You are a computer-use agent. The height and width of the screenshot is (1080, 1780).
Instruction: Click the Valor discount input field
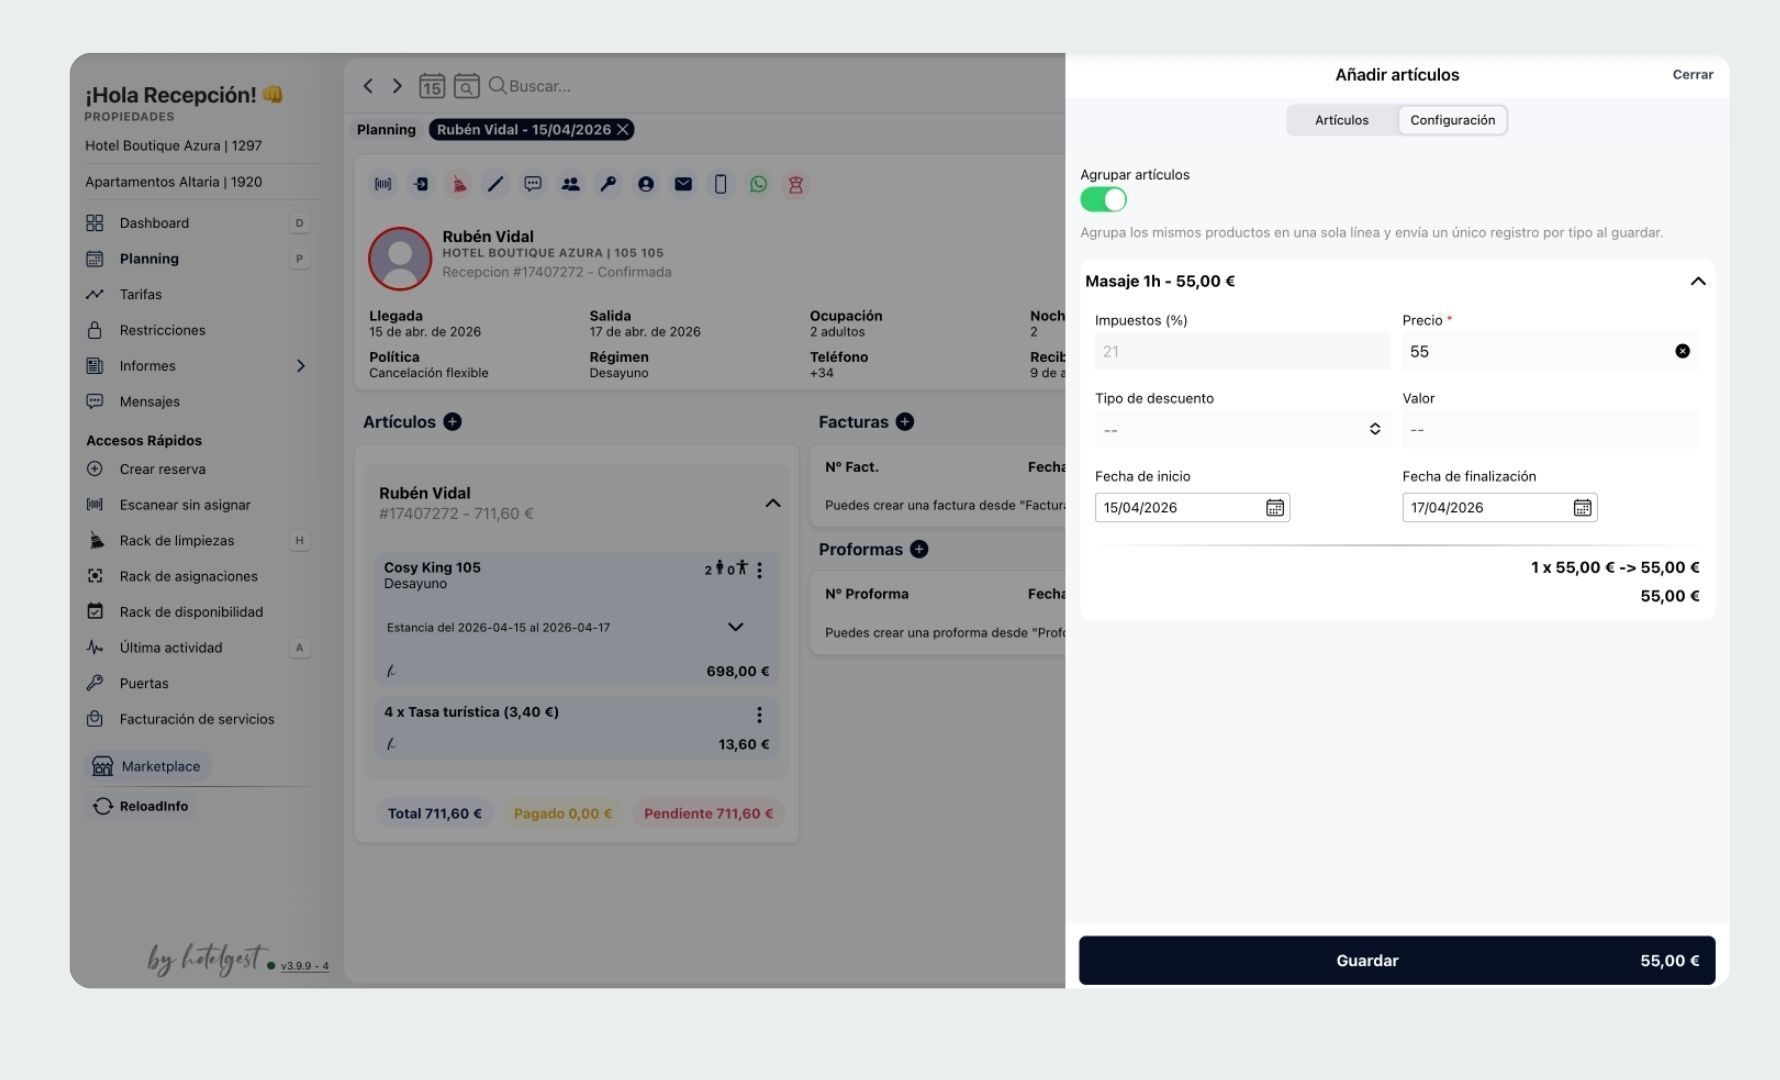click(x=1550, y=429)
